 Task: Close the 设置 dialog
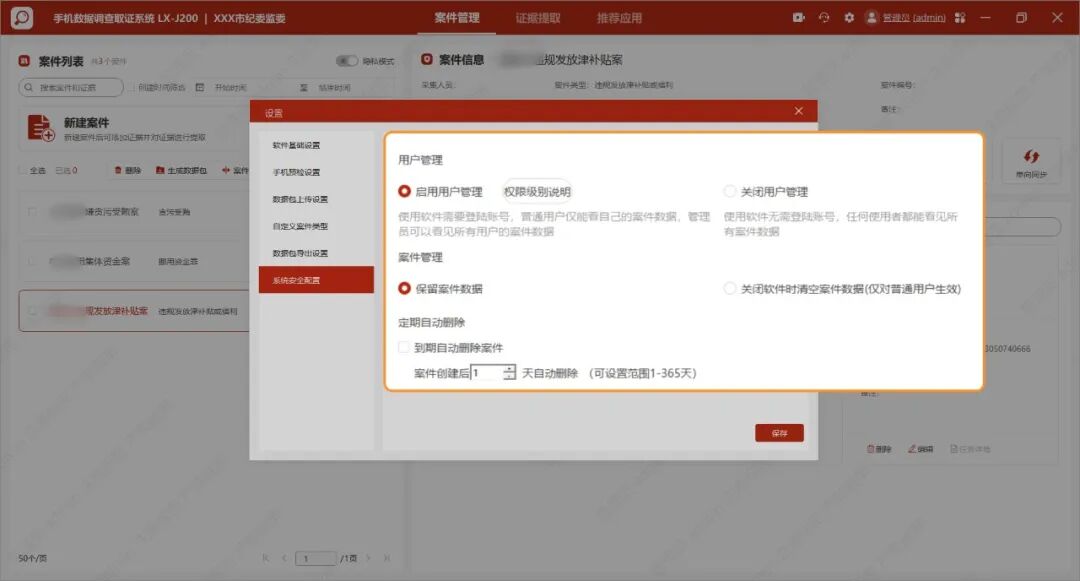point(798,111)
